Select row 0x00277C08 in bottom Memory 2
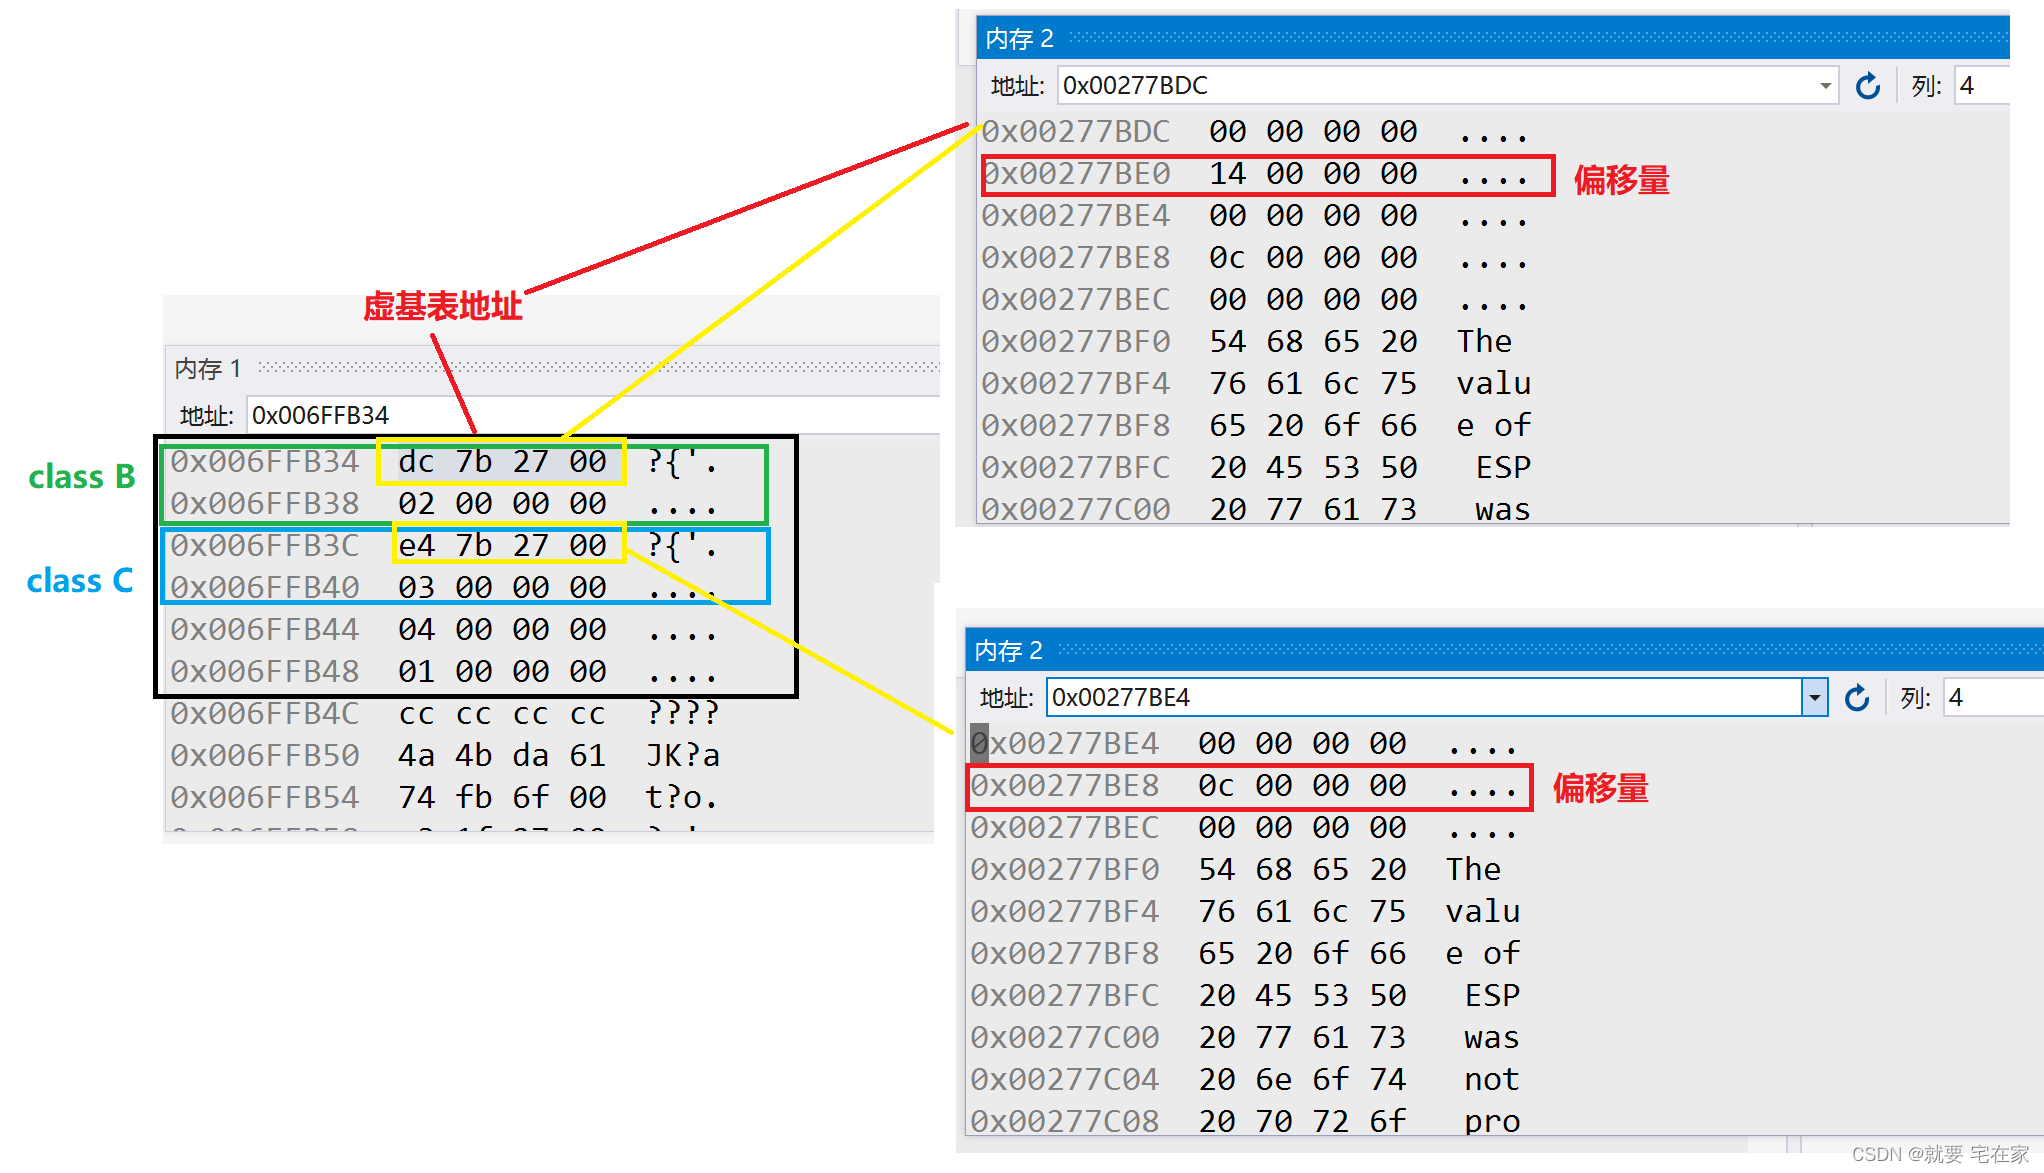Image resolution: width=2044 pixels, height=1173 pixels. click(1244, 1122)
